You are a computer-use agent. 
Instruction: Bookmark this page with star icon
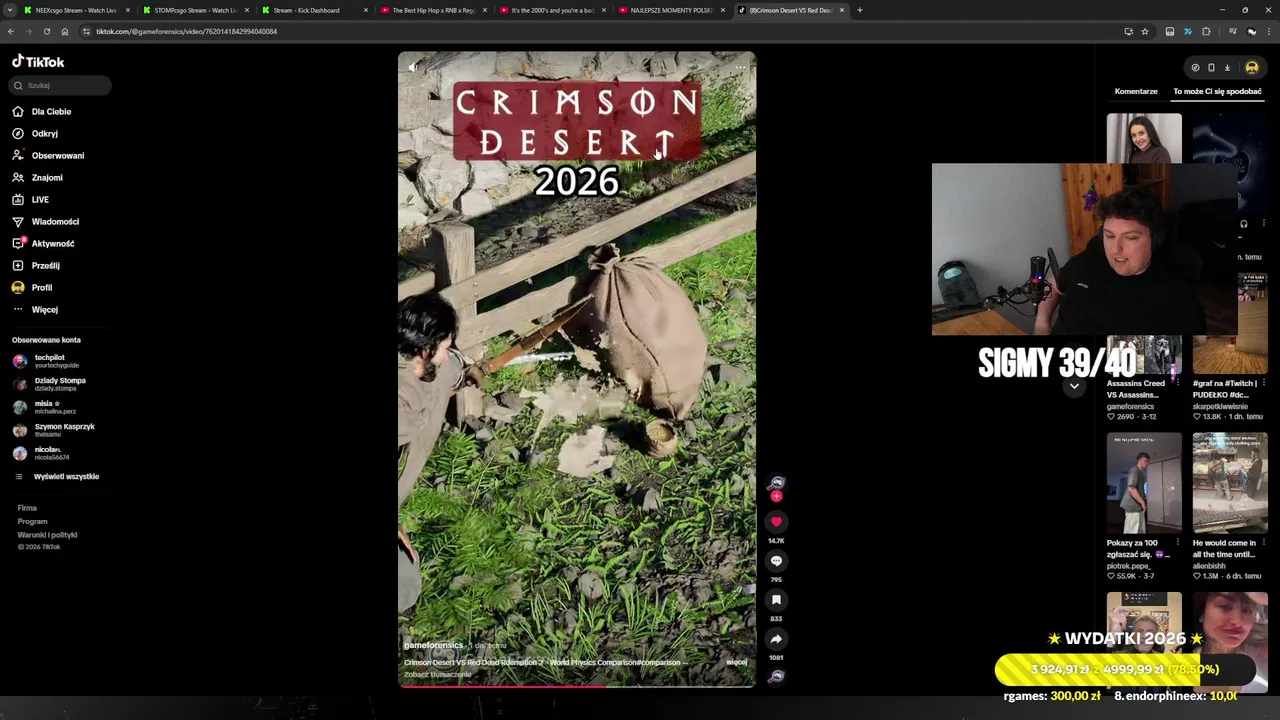pyautogui.click(x=1145, y=31)
